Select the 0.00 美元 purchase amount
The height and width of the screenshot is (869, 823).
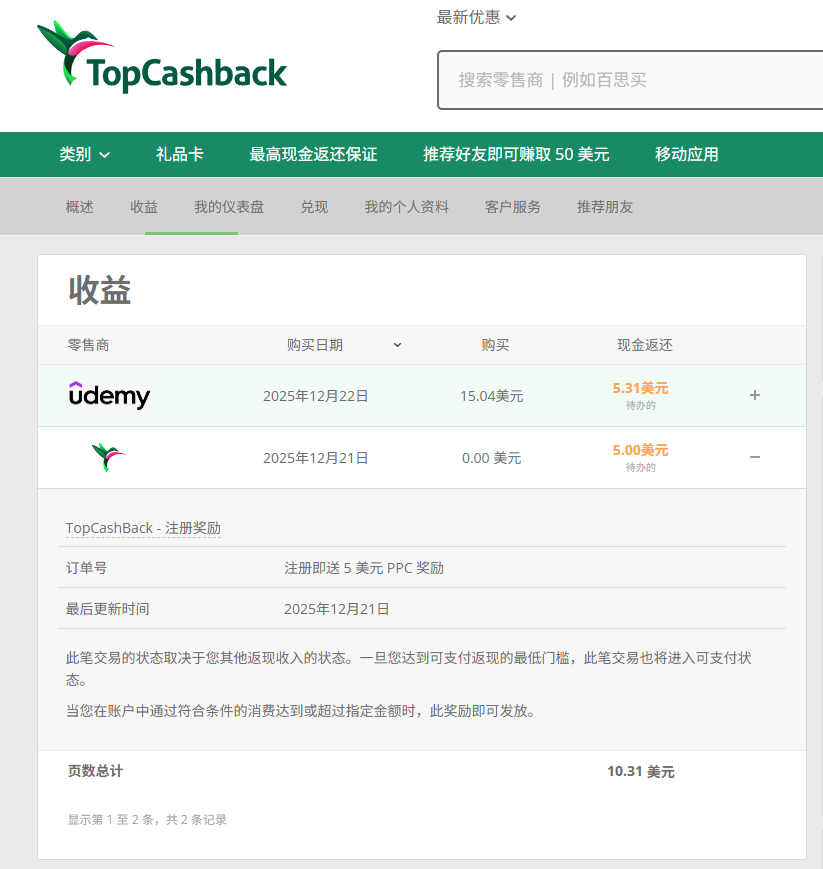pyautogui.click(x=492, y=458)
